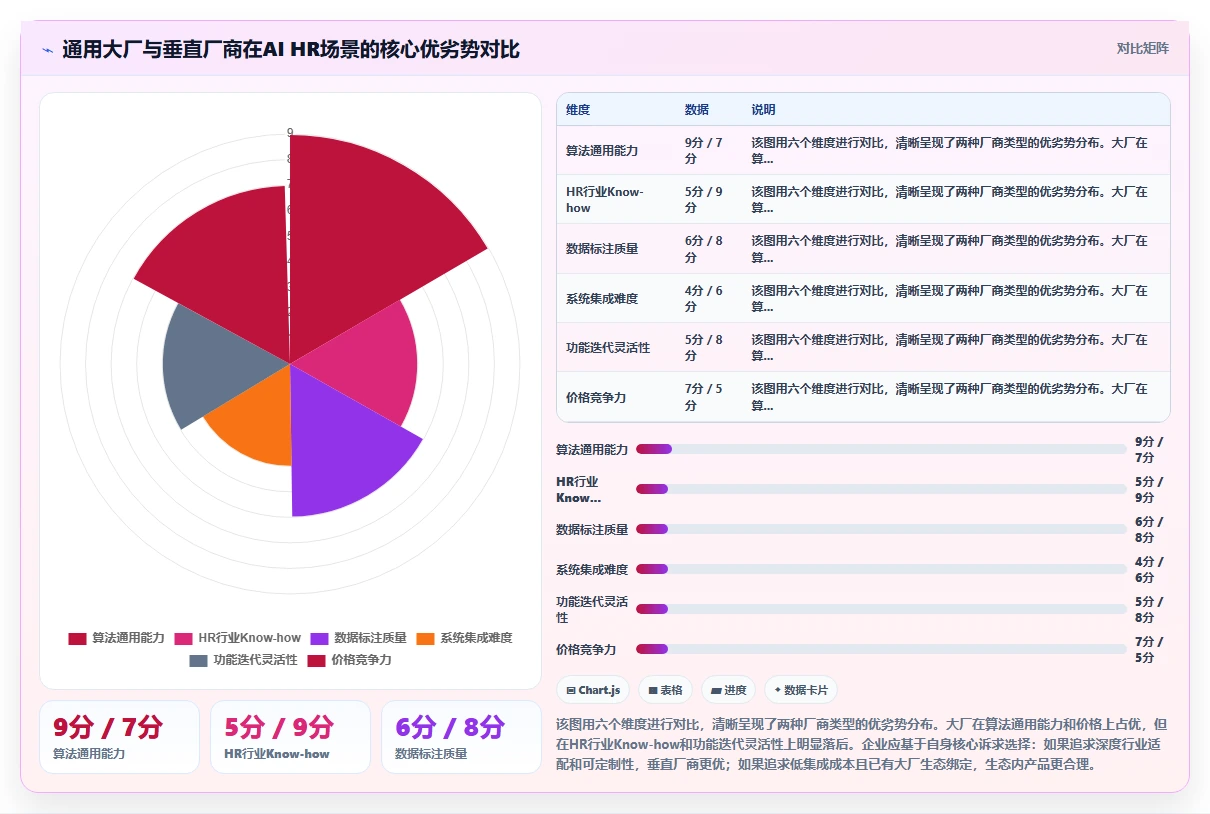Toggle the 价格竞争力 legend entry
The height and width of the screenshot is (814, 1210).
(x=349, y=660)
